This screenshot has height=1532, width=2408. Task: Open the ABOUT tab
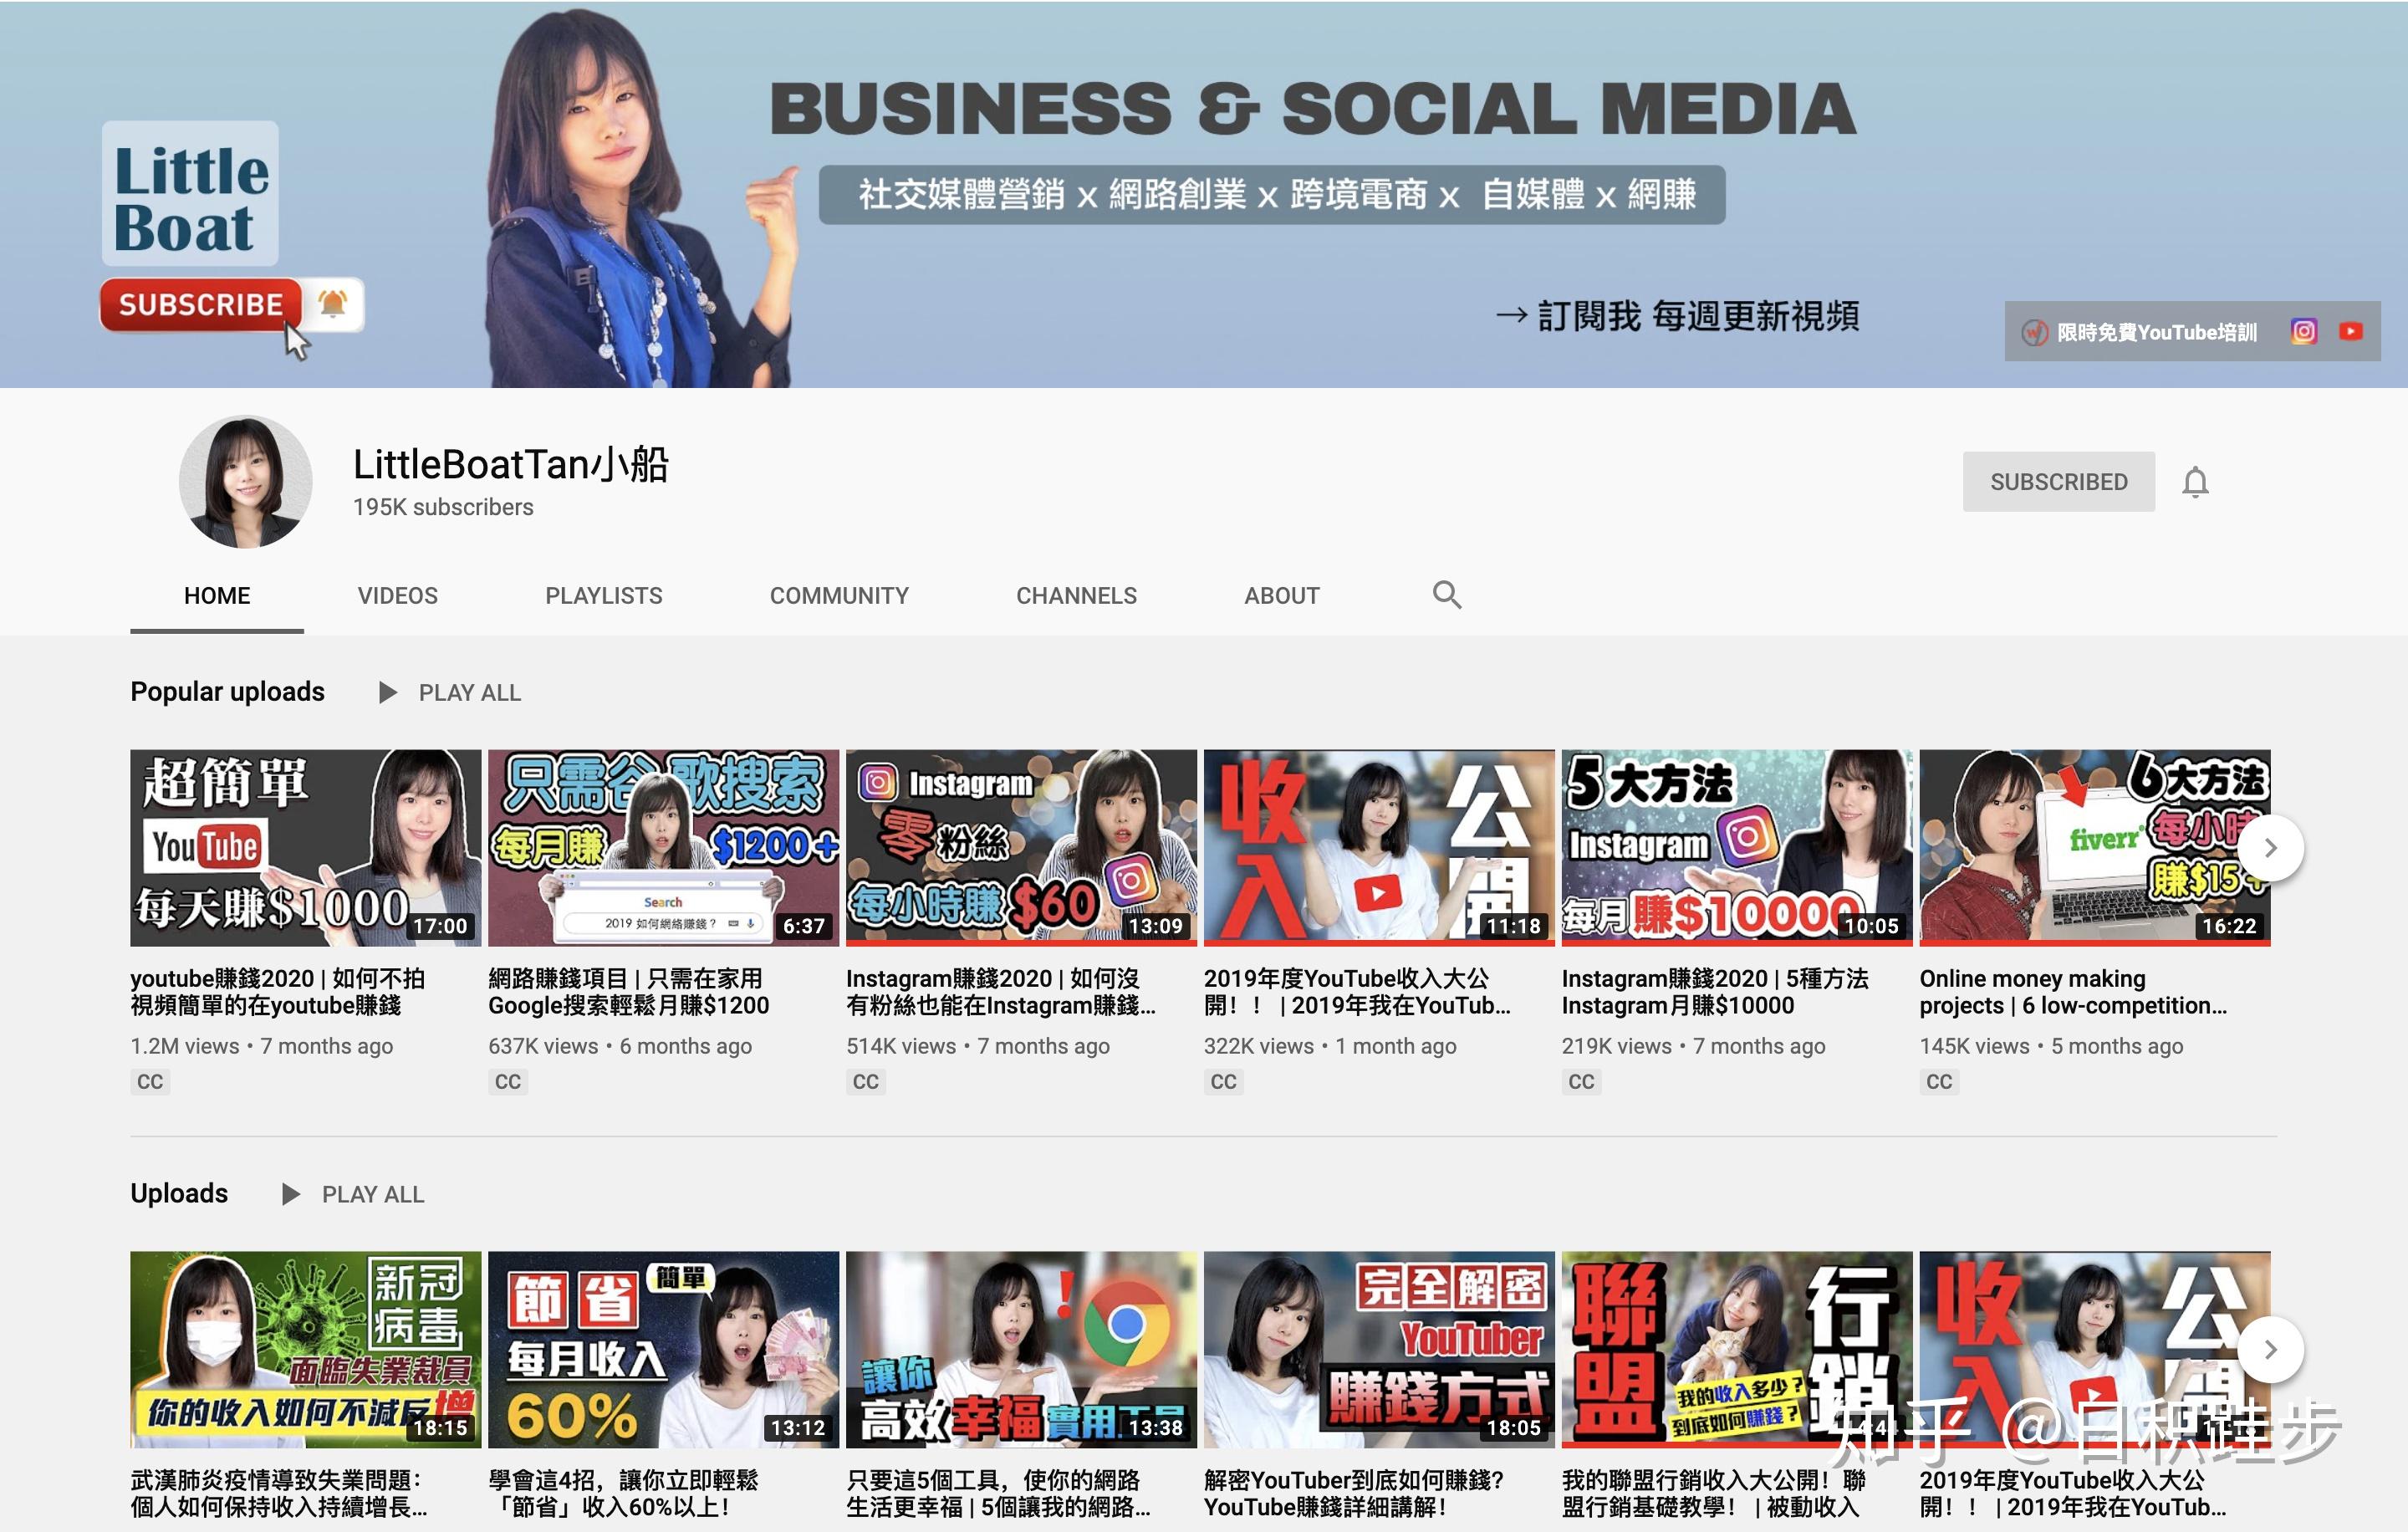[1281, 596]
